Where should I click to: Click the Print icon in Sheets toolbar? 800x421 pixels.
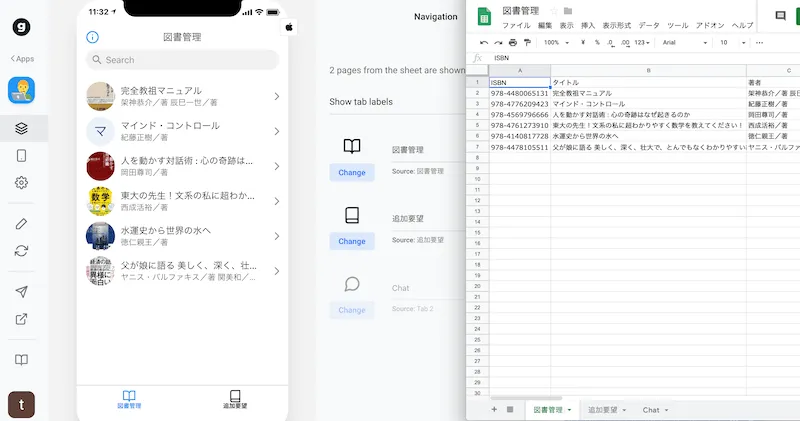pos(513,43)
